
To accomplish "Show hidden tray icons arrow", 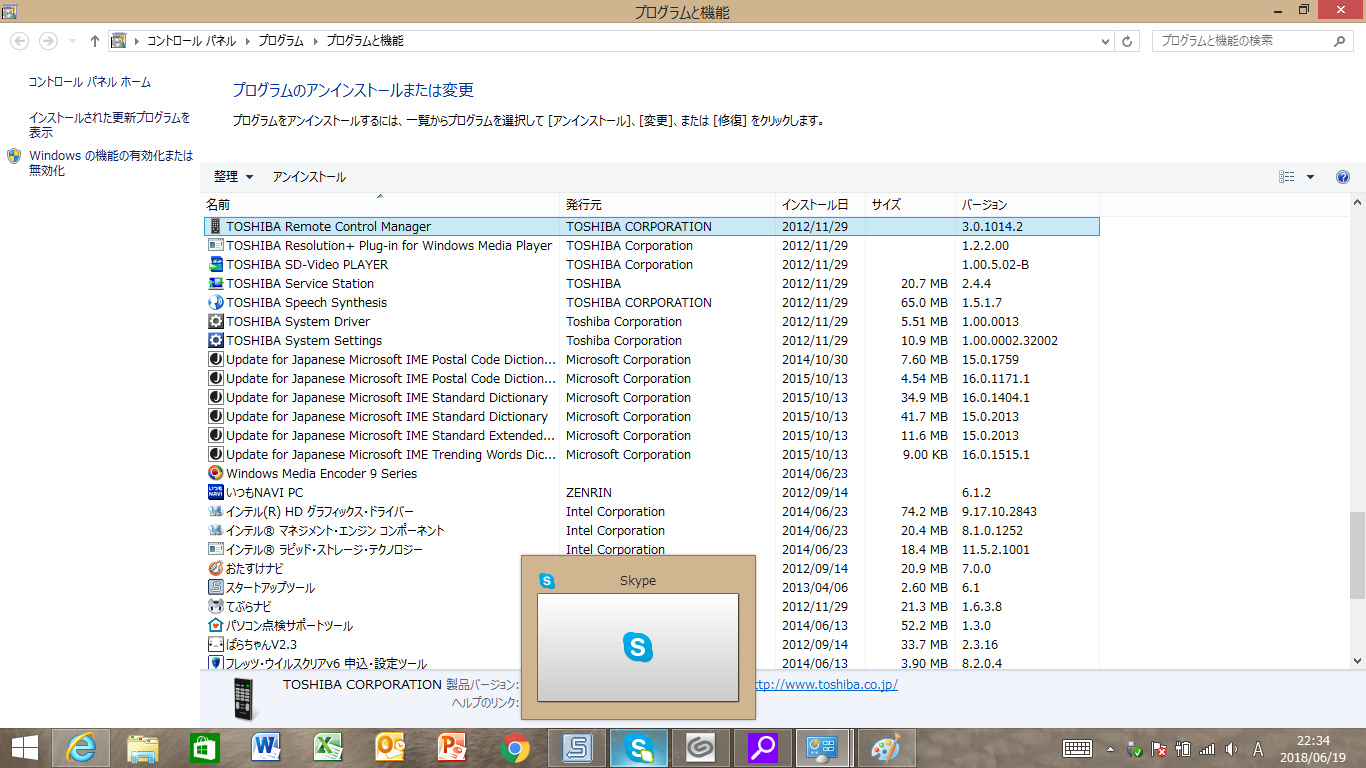I will pyautogui.click(x=1109, y=749).
